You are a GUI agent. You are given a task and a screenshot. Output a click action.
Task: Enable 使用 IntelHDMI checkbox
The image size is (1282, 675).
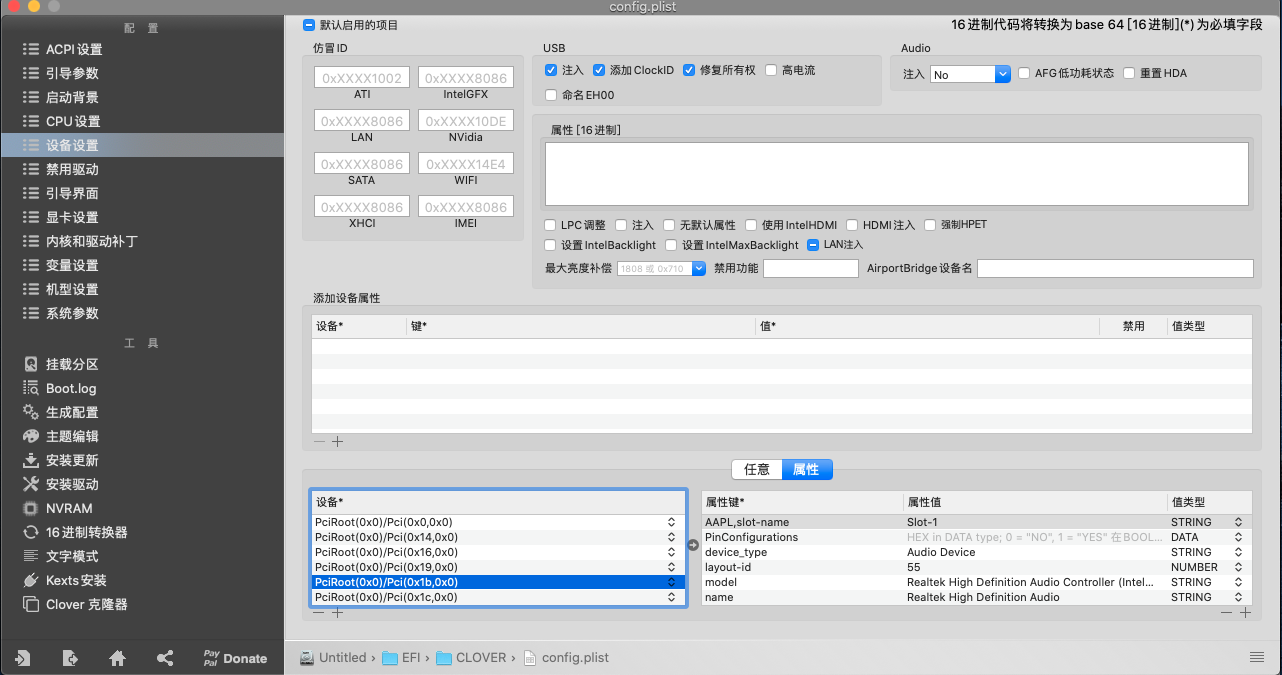[751, 225]
